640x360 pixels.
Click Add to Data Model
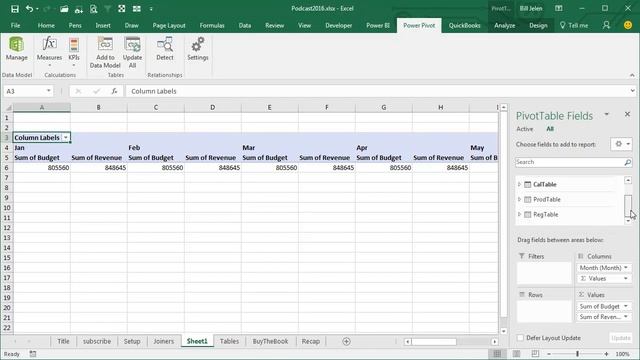pos(105,52)
